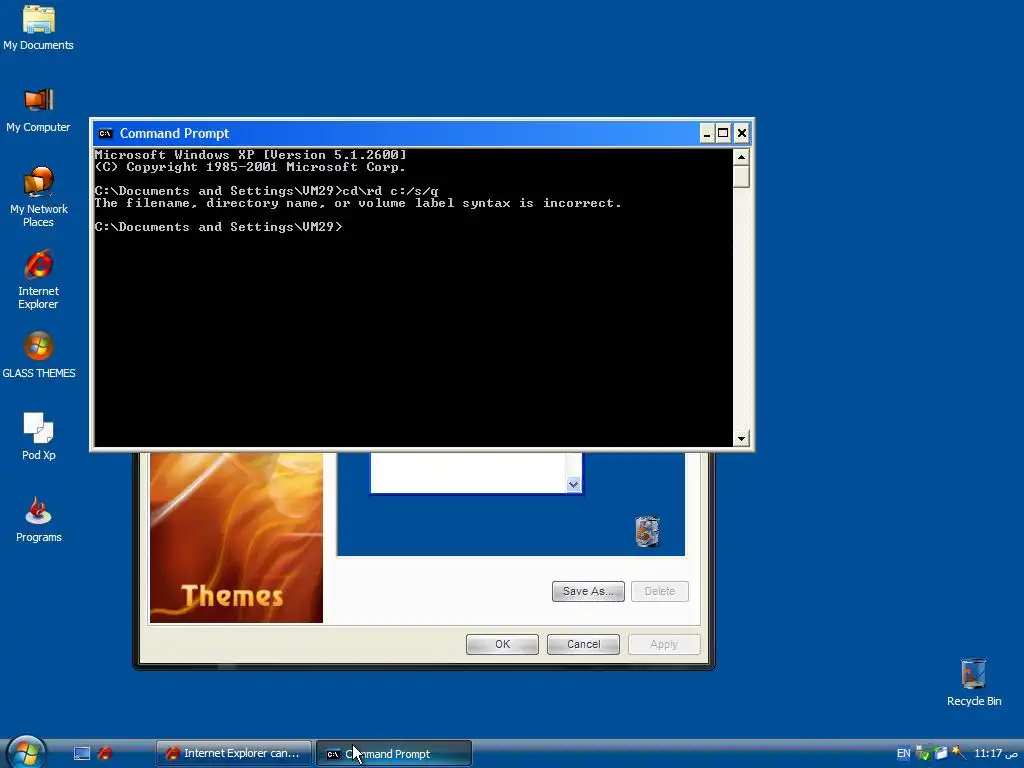Click Show Desktop quick launch icon
1024x768 pixels.
click(82, 754)
